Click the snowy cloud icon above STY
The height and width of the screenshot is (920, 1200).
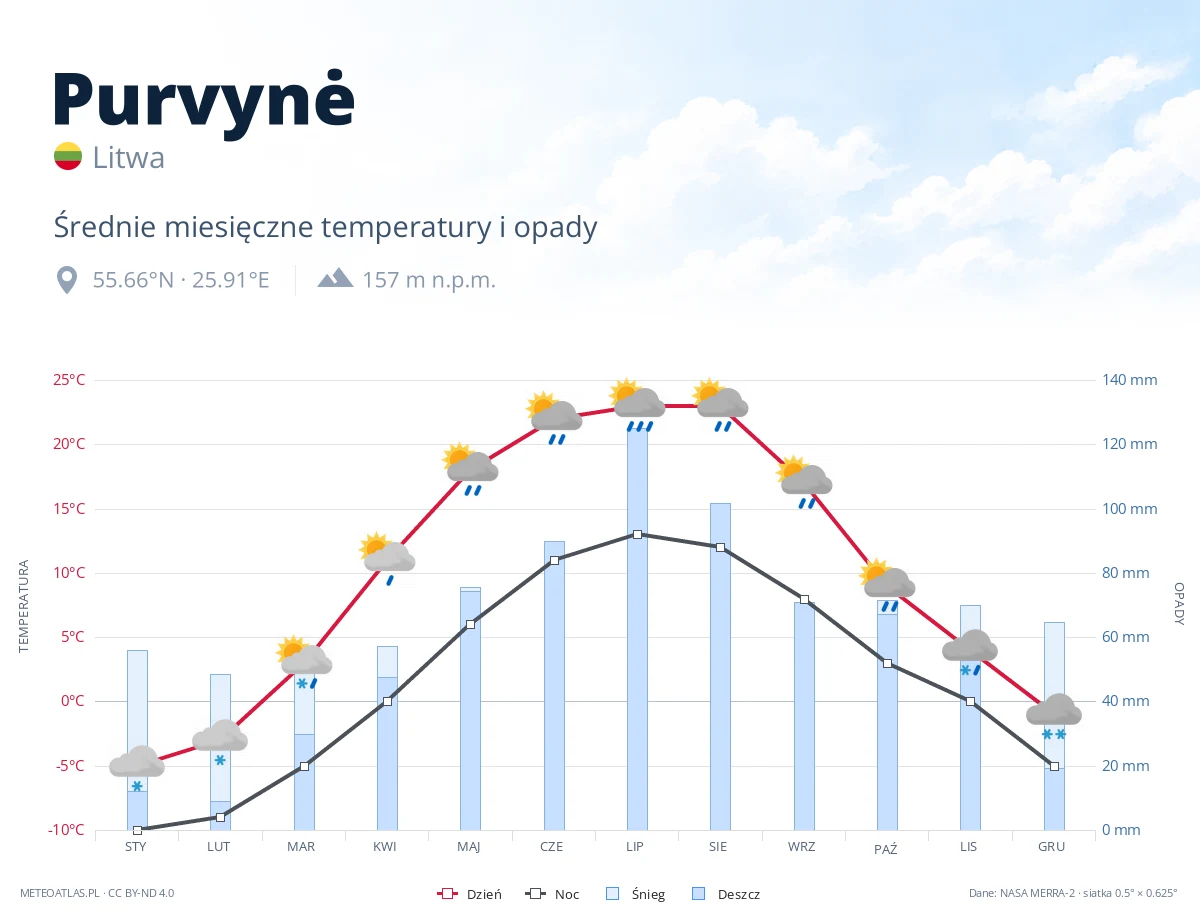point(137,770)
